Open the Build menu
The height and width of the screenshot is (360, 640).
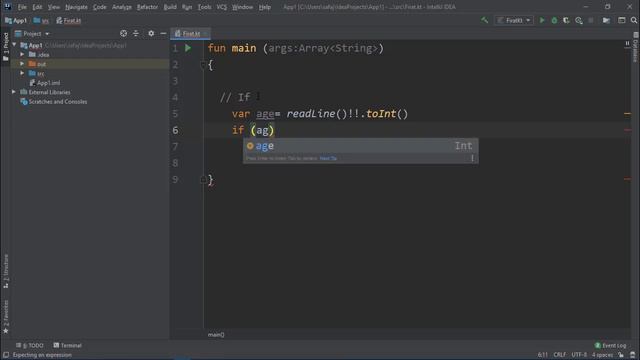(x=170, y=7)
